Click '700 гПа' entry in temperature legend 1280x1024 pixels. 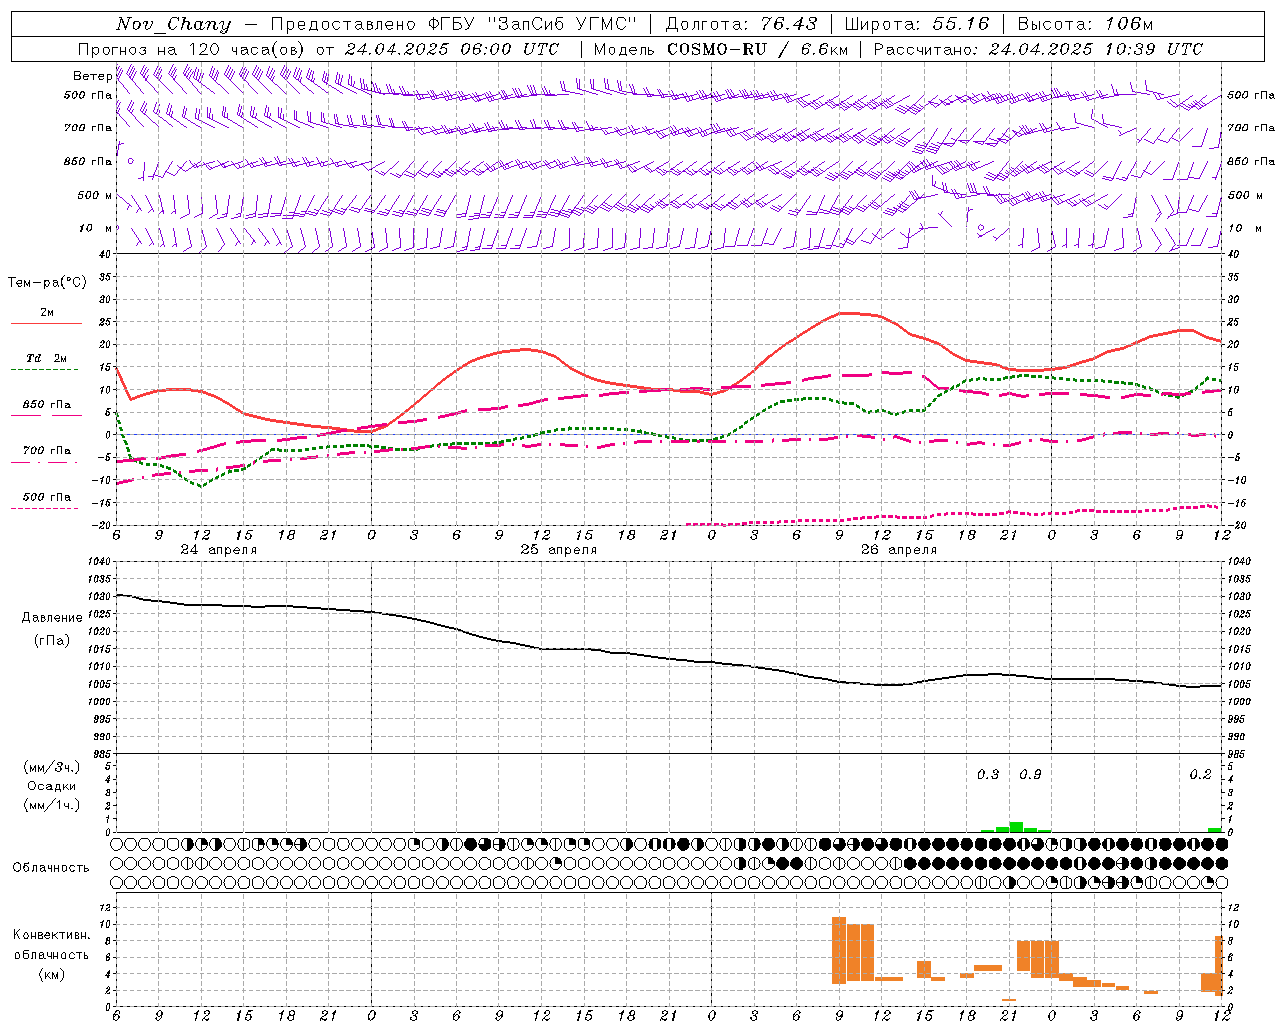click(x=47, y=451)
